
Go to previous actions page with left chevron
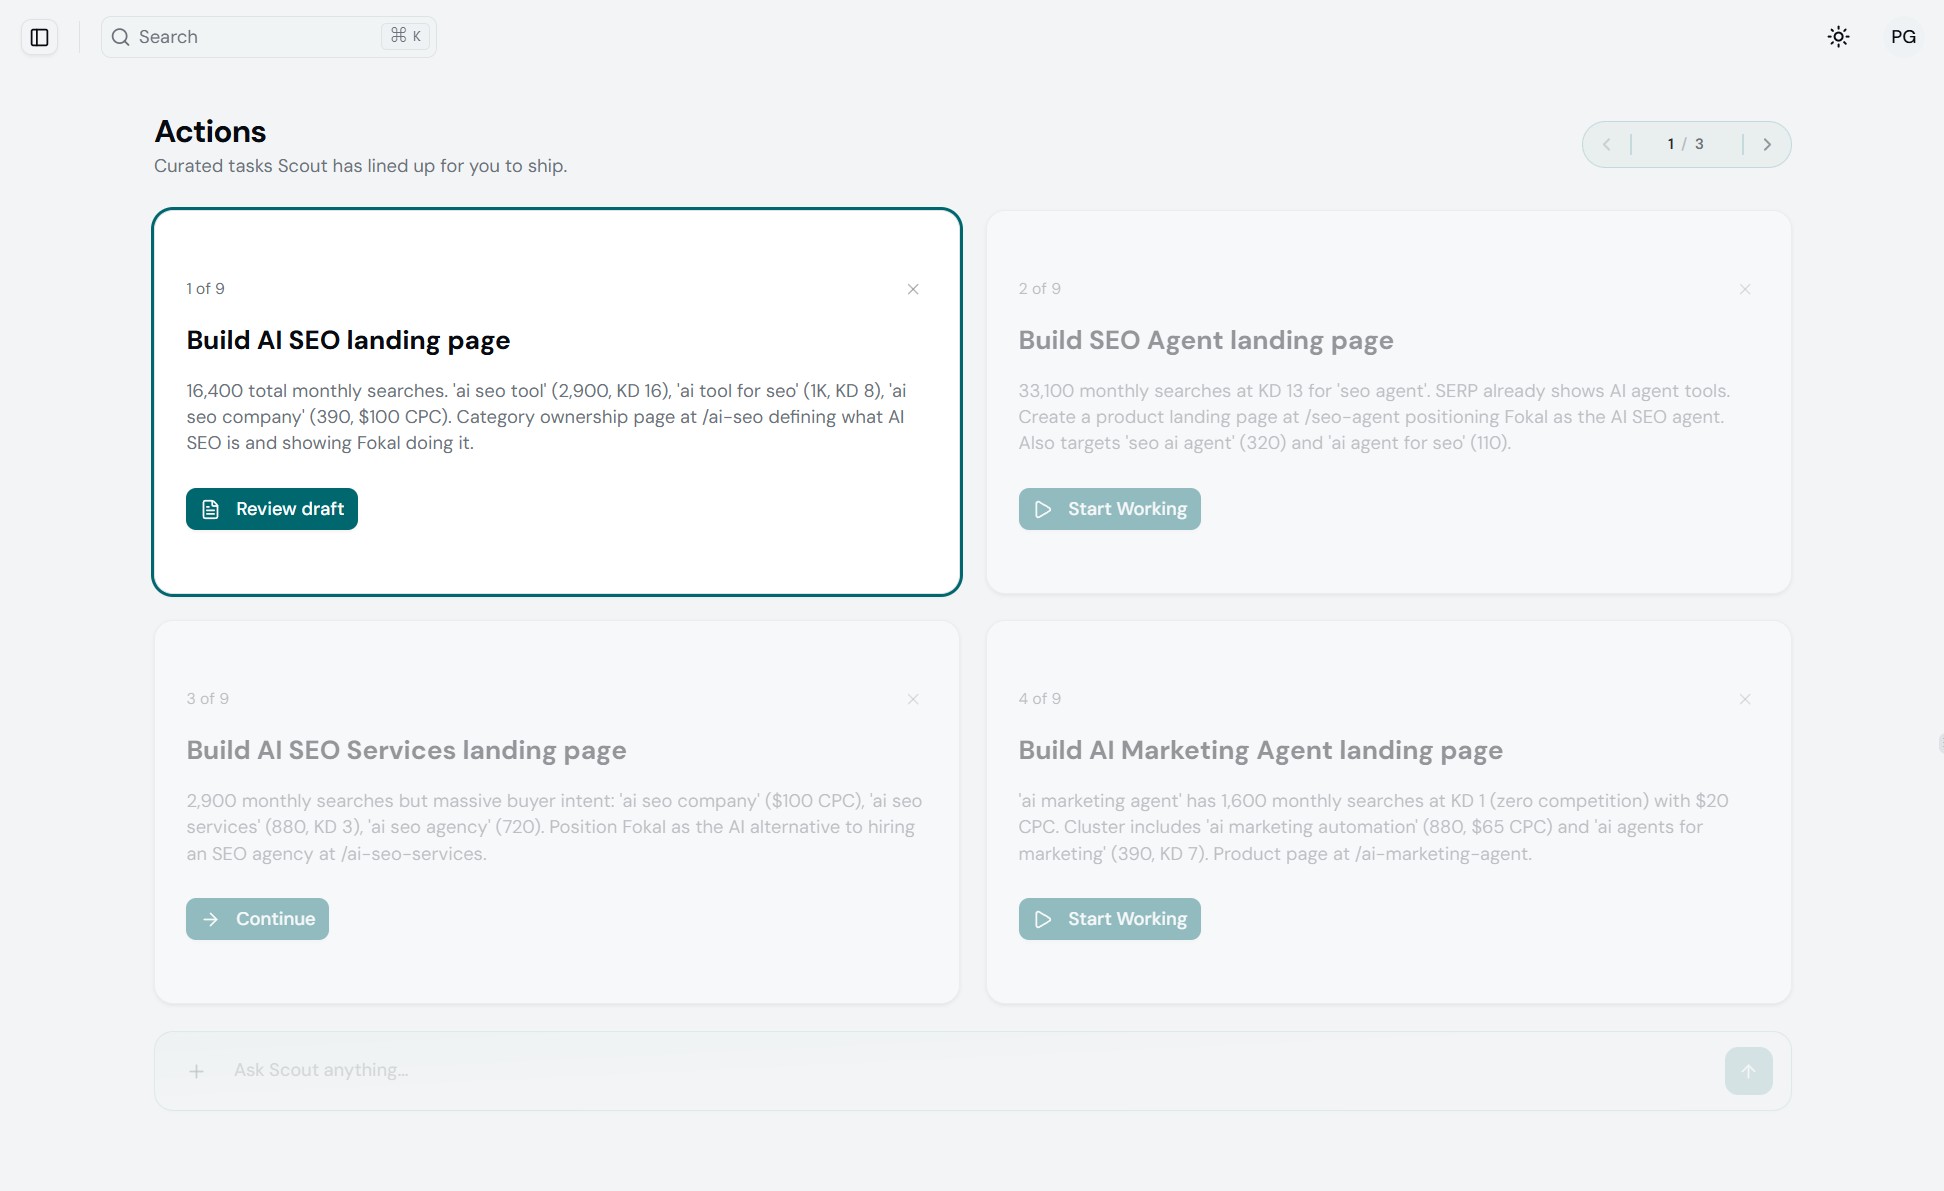tap(1607, 144)
